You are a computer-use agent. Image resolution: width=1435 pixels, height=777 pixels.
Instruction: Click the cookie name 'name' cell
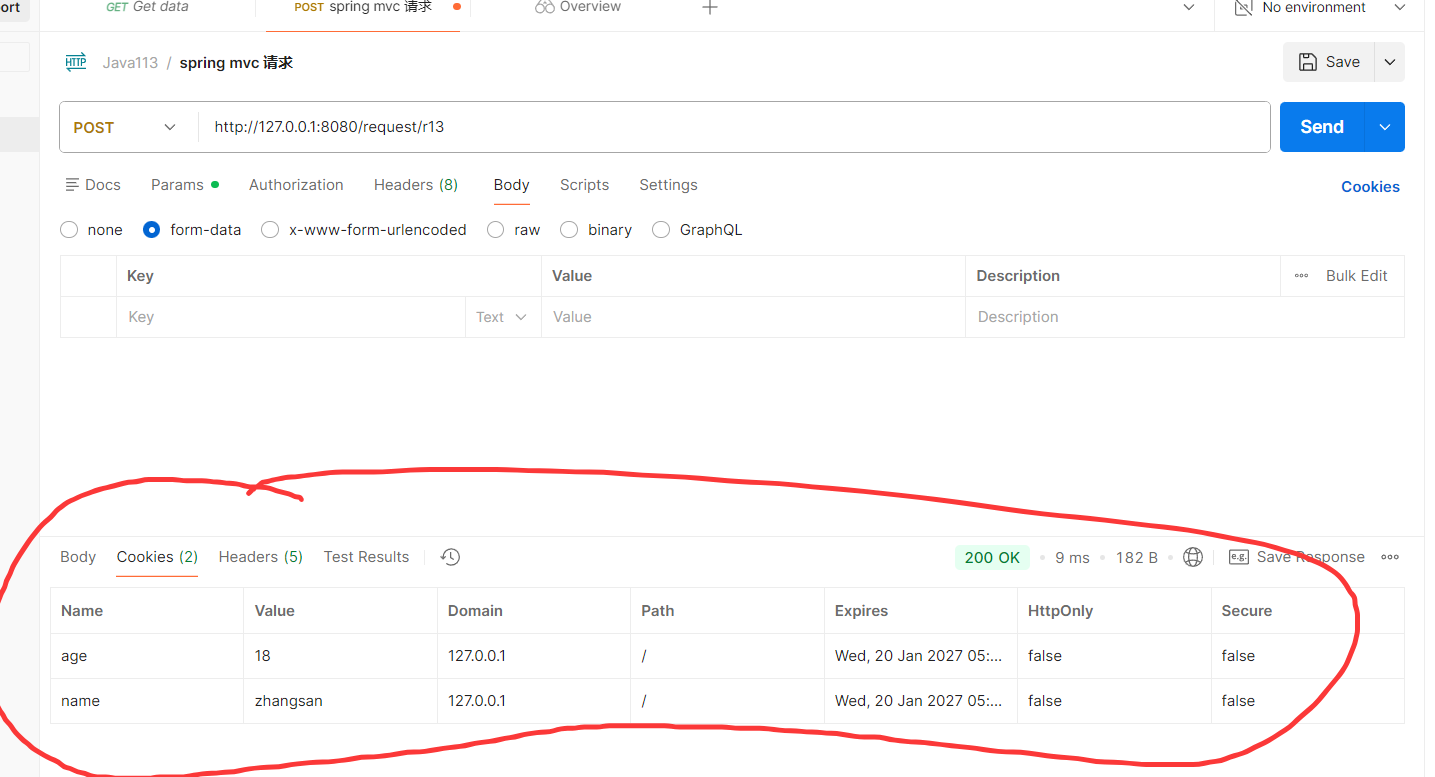[x=147, y=701]
